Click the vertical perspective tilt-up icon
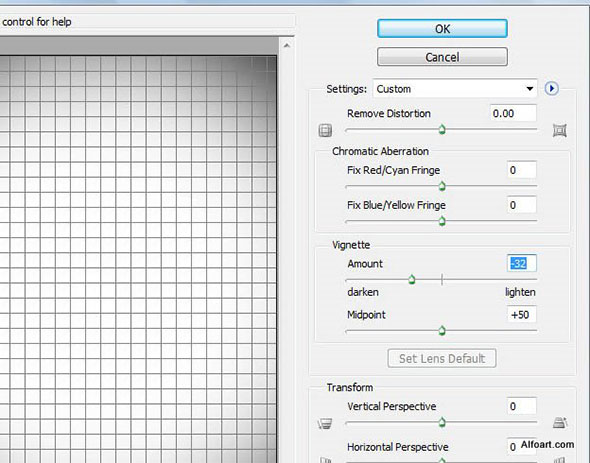This screenshot has width=590, height=463. (x=560, y=423)
